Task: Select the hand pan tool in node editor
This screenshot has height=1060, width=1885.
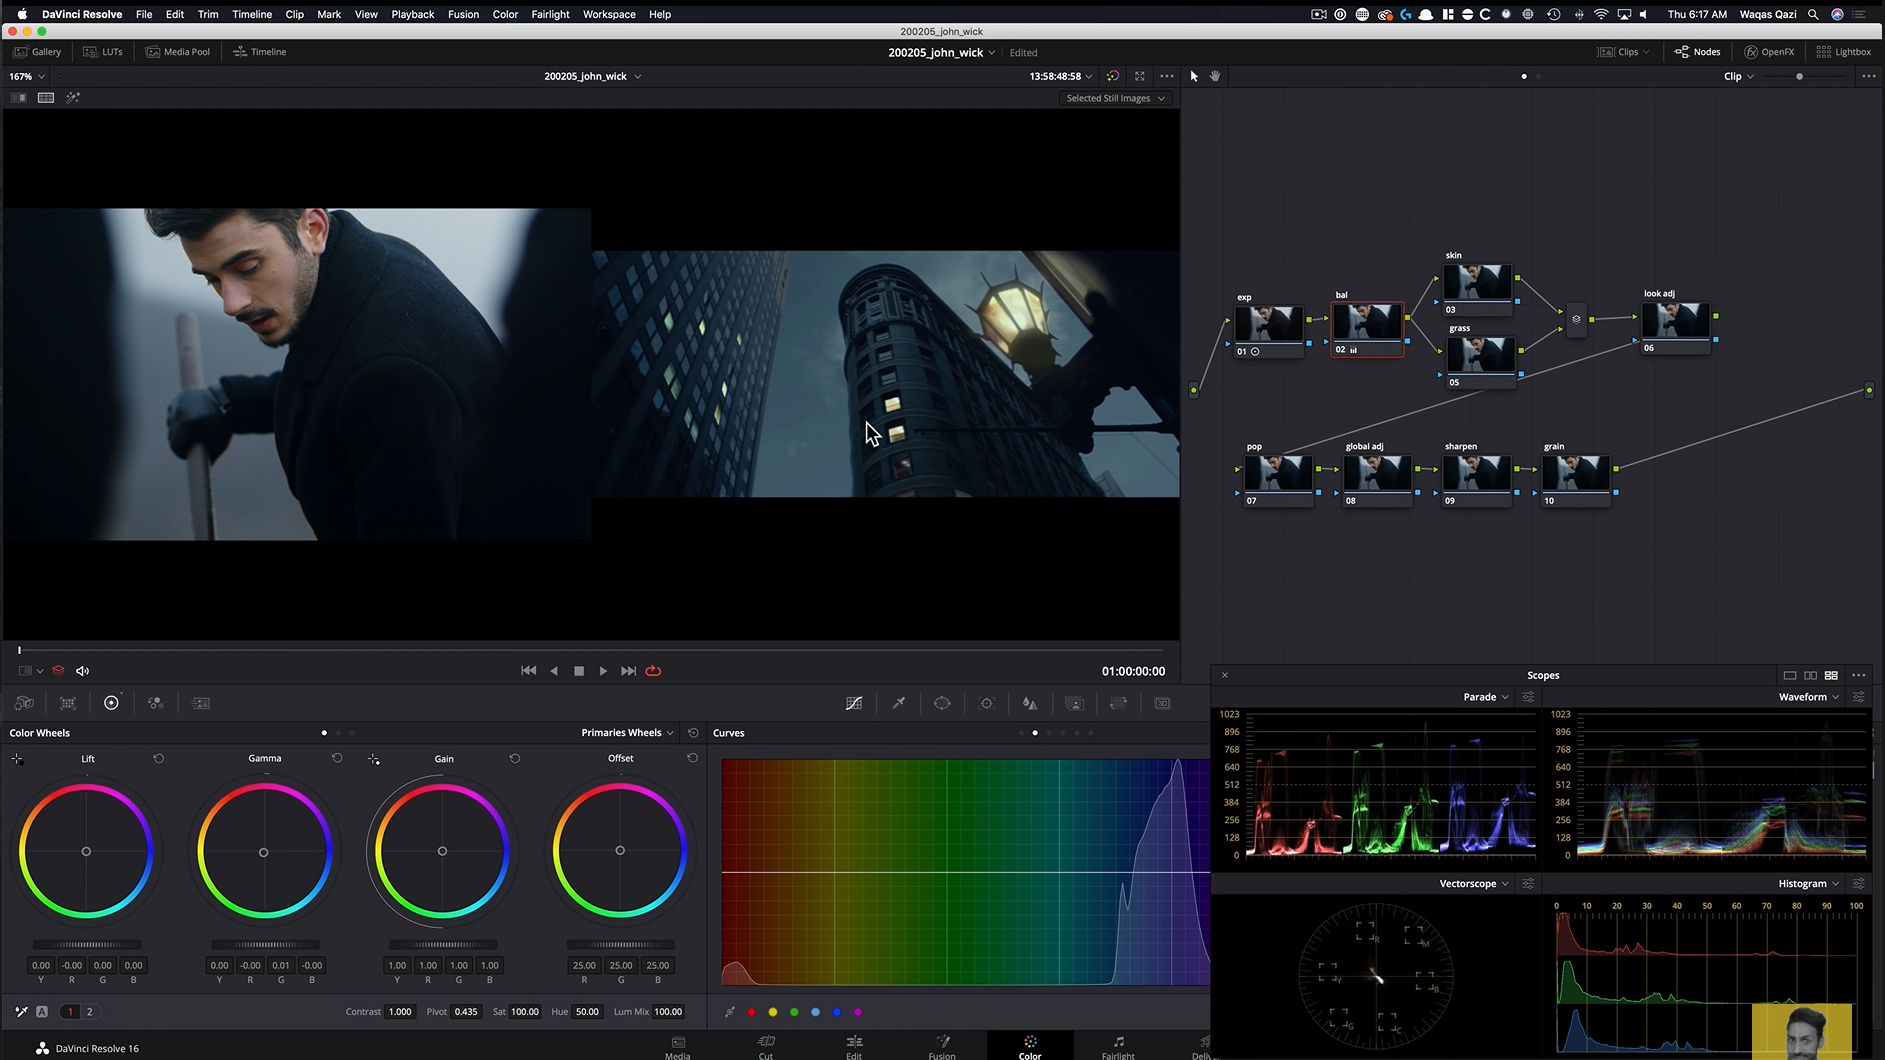Action: click(x=1215, y=76)
